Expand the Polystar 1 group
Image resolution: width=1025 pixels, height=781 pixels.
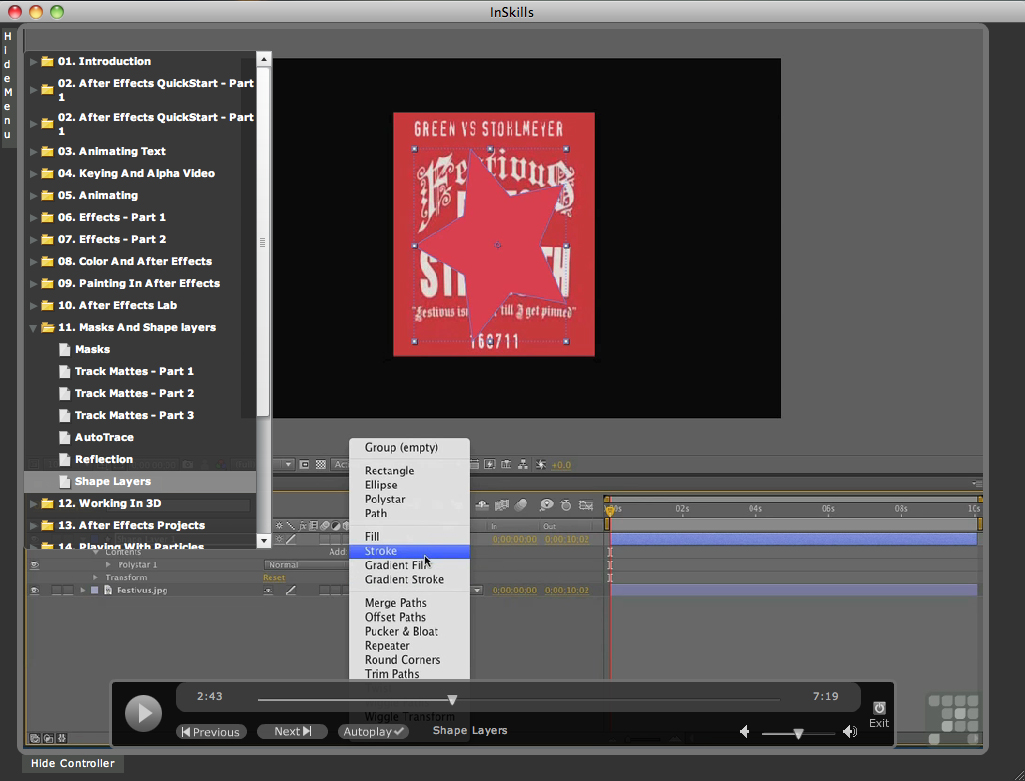click(109, 565)
